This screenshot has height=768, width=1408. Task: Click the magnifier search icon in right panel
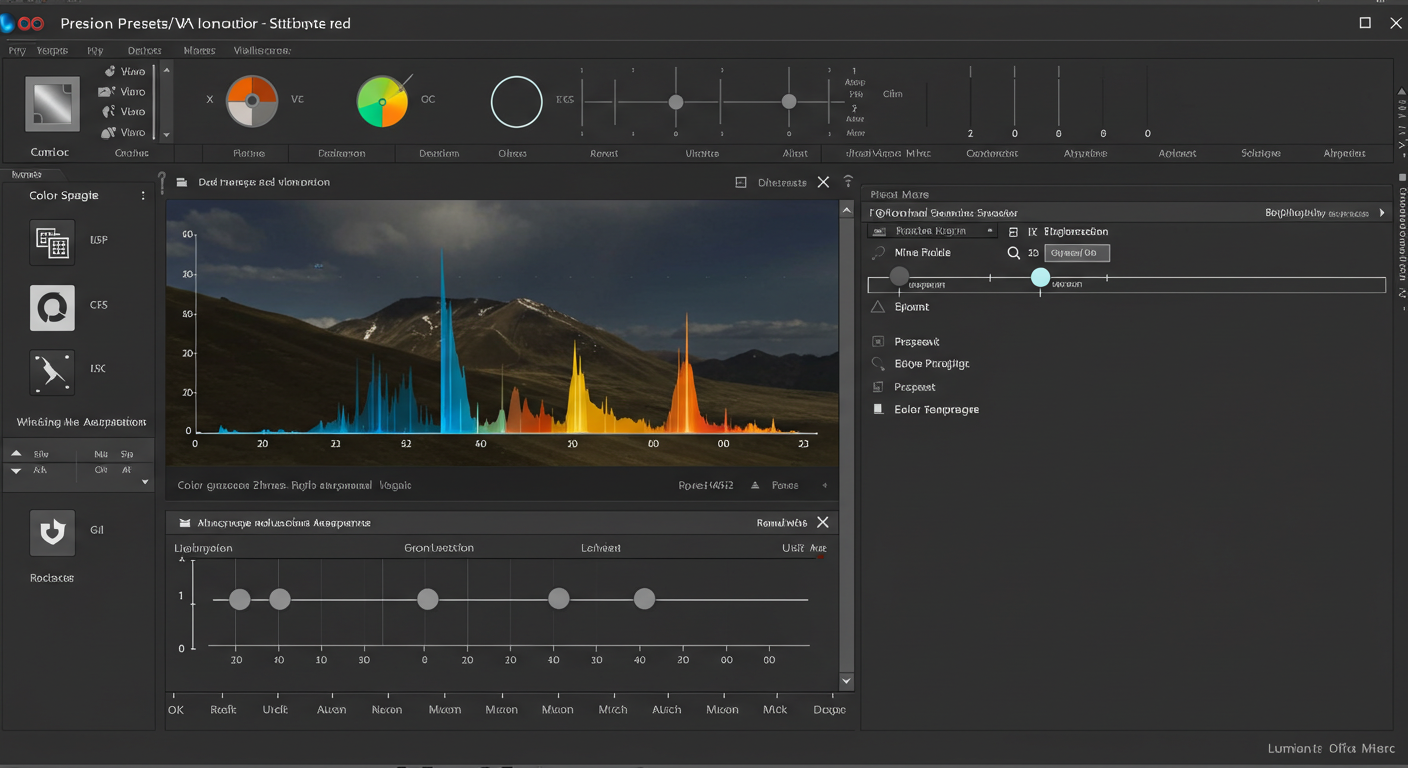1013,253
